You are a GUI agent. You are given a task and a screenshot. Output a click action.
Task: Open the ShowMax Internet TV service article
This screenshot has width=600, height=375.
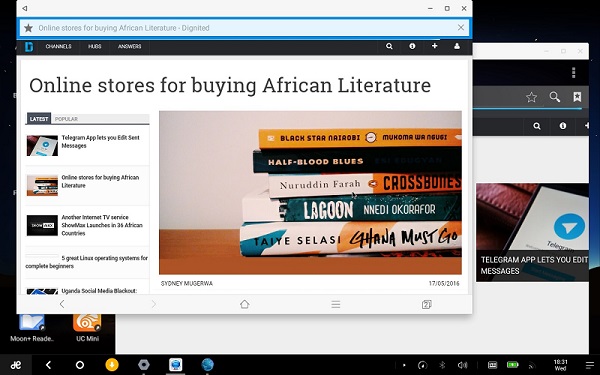[102, 225]
